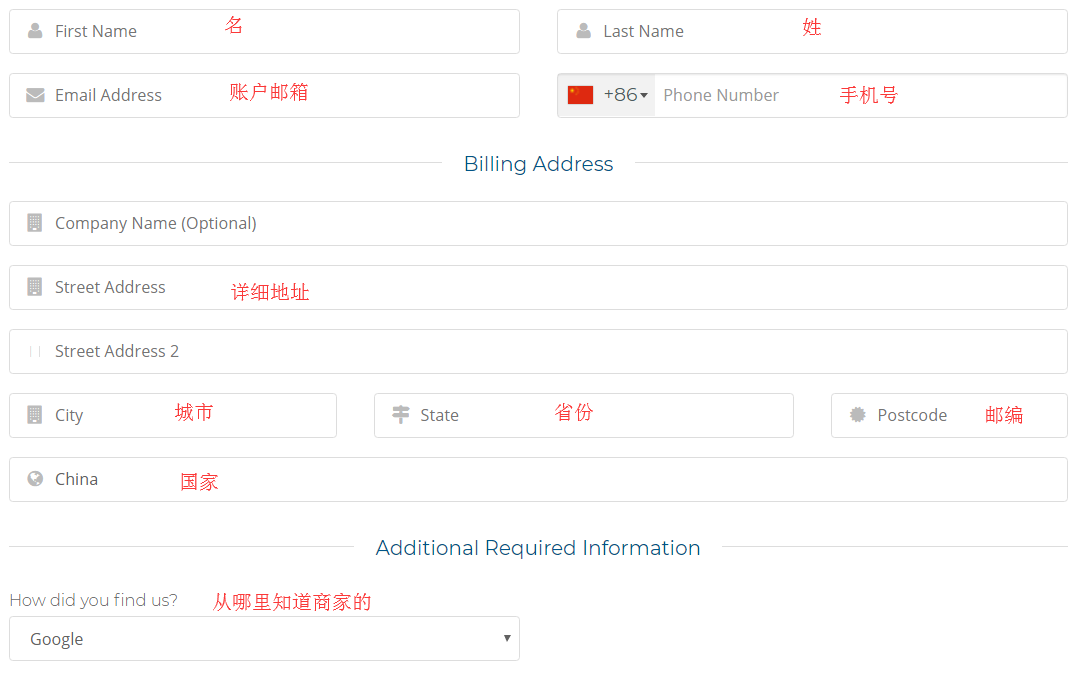Screen dimensions: 1080x673
Task: Click the building icon beside Street Address
Action: (34, 287)
